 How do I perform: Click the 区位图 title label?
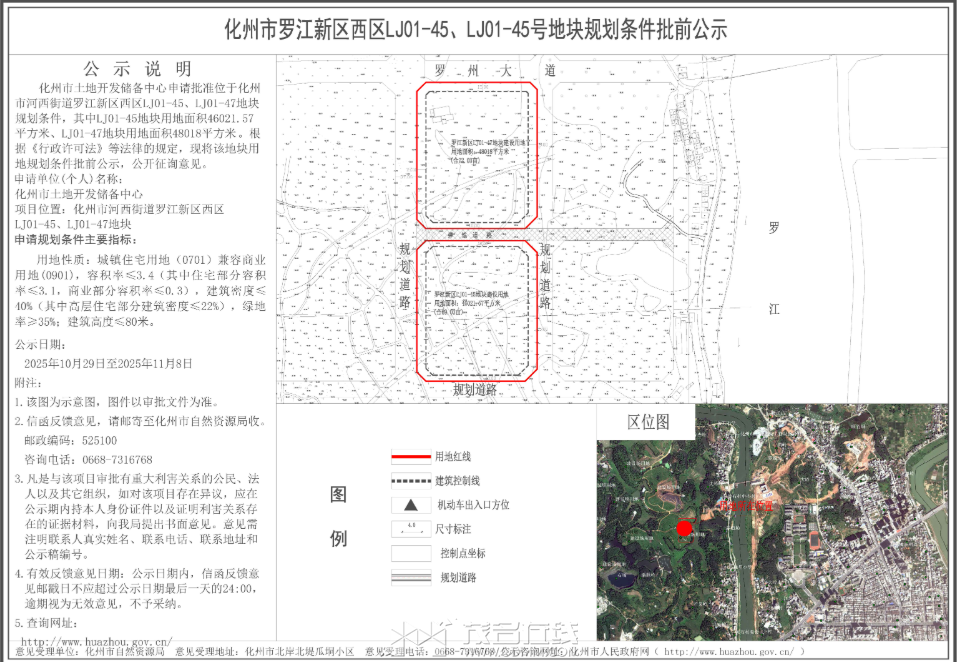[x=648, y=422]
